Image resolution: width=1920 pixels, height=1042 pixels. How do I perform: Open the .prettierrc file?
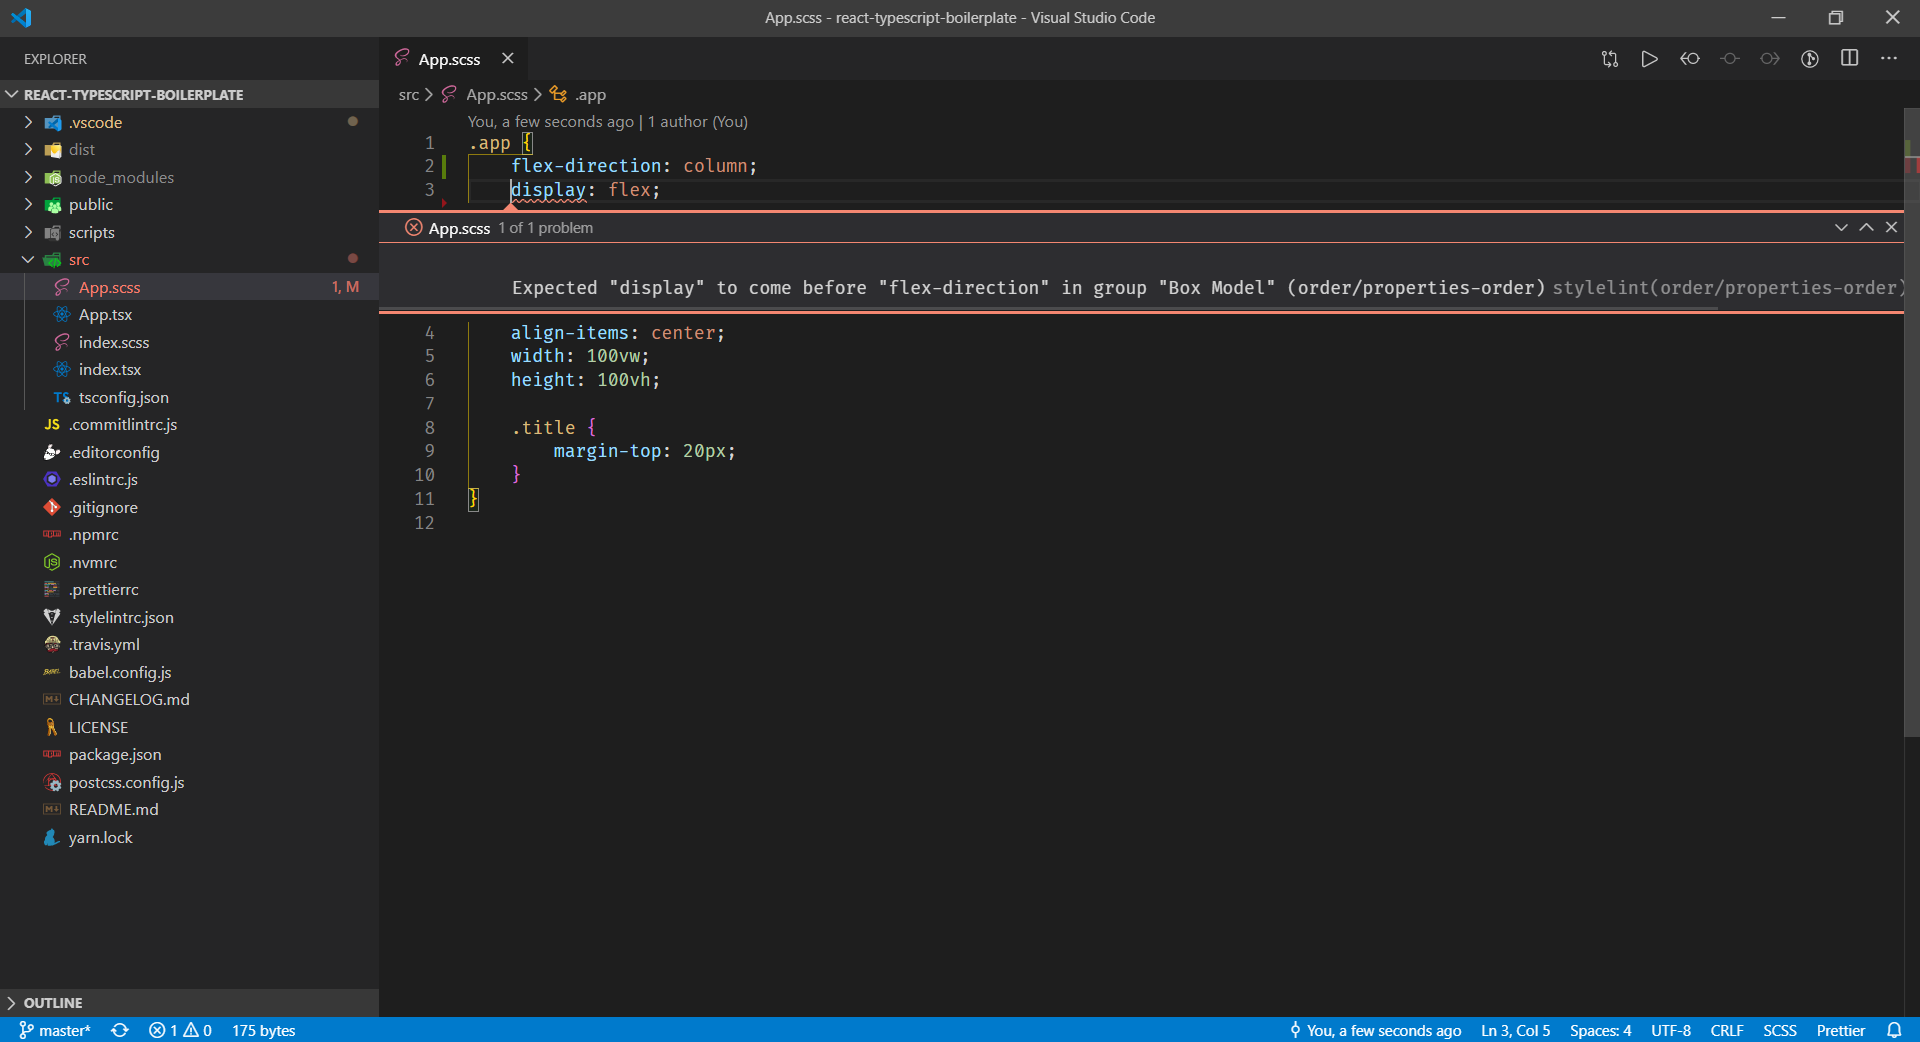(190, 589)
